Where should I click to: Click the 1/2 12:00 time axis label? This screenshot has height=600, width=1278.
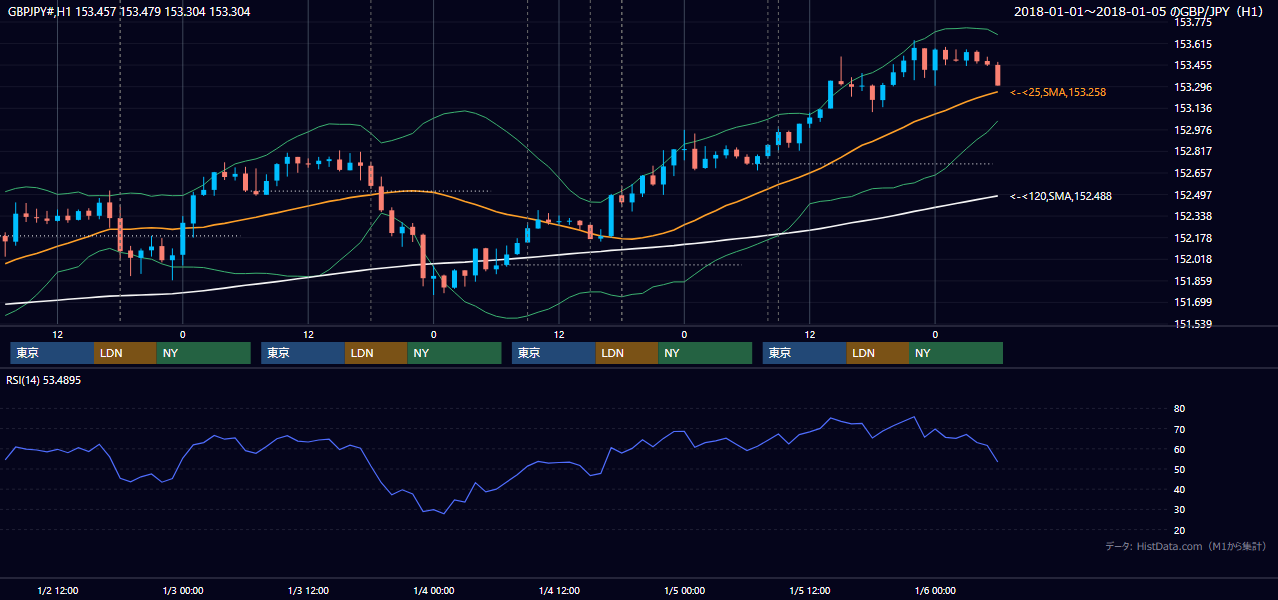click(x=58, y=590)
